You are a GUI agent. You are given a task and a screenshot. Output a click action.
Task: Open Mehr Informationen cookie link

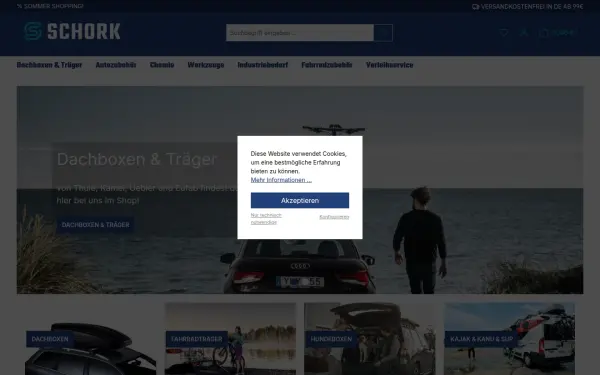pos(281,180)
